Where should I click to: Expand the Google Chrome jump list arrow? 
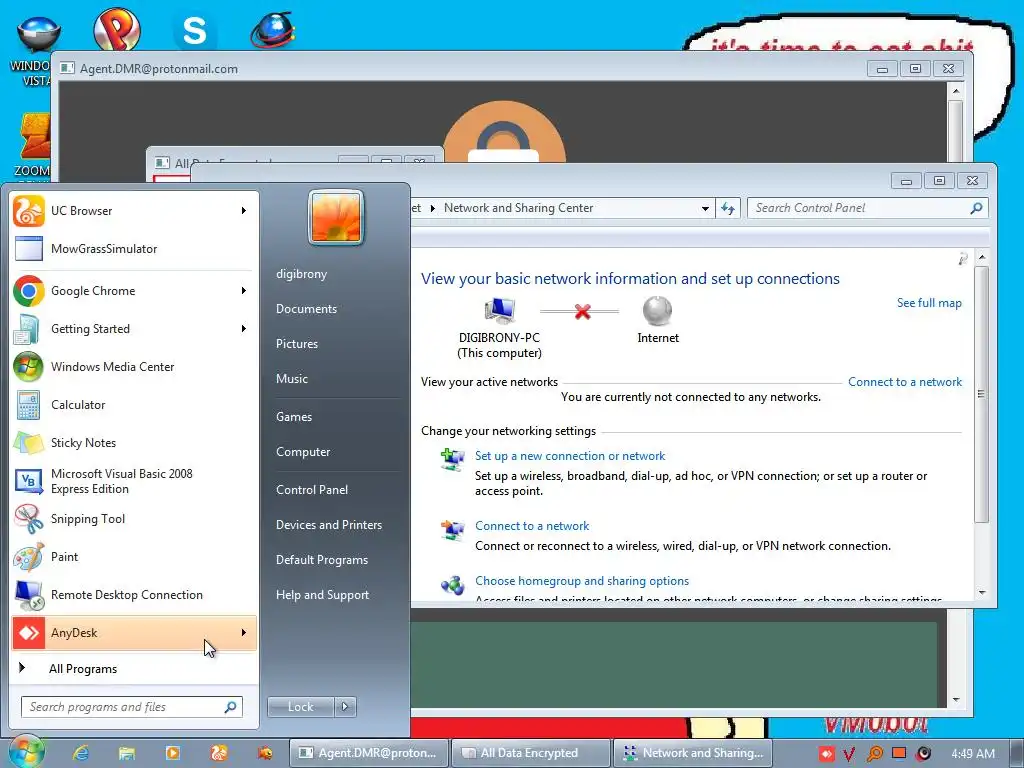244,291
